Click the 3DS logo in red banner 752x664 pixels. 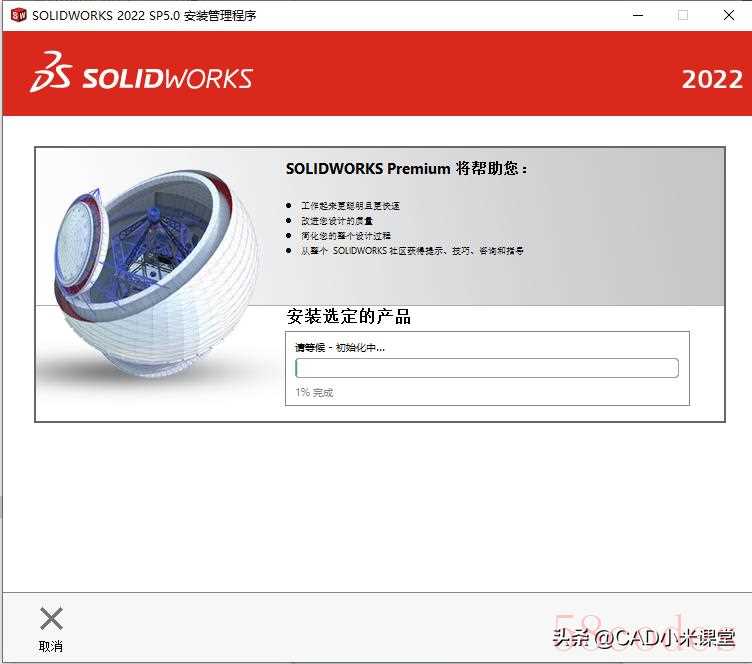click(x=51, y=72)
